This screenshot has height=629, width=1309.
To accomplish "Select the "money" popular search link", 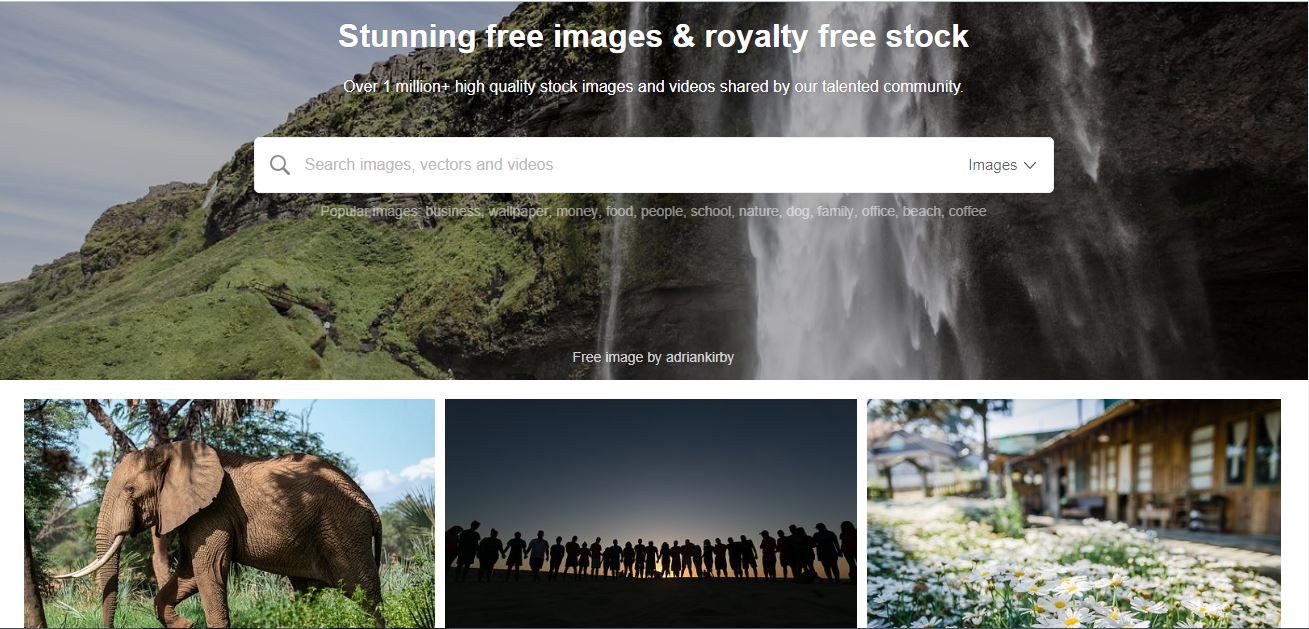I will pos(578,211).
